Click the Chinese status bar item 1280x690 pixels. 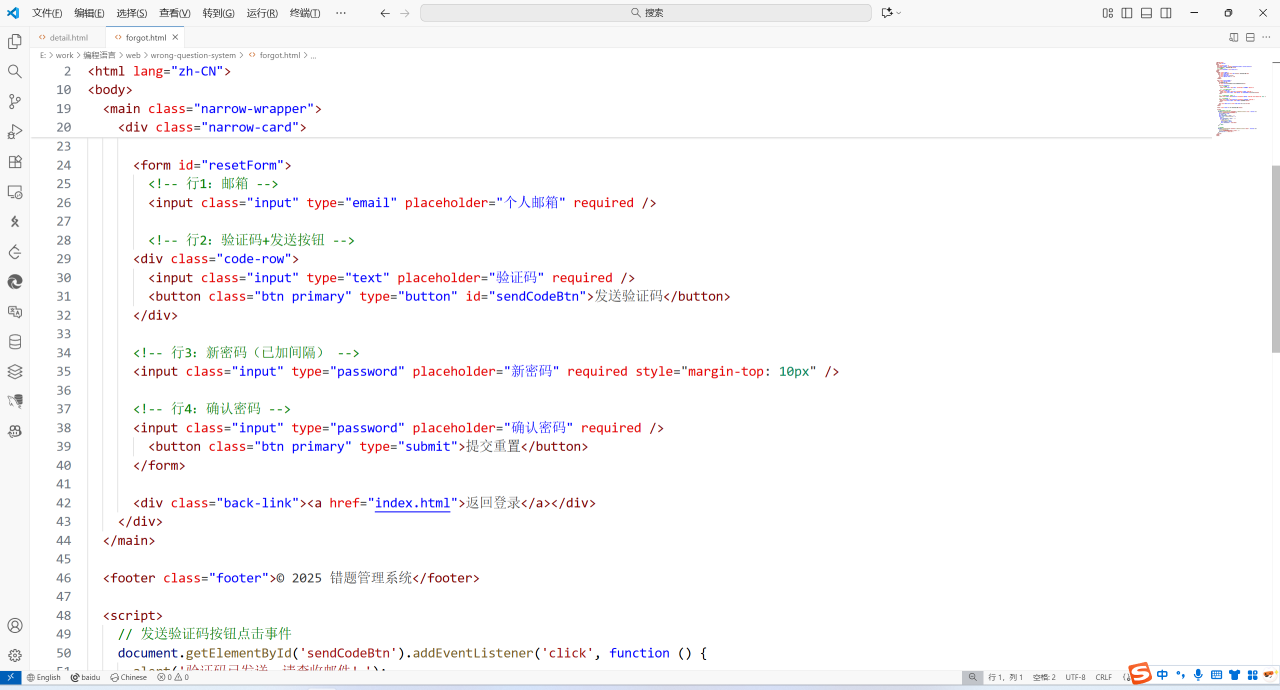[x=128, y=677]
